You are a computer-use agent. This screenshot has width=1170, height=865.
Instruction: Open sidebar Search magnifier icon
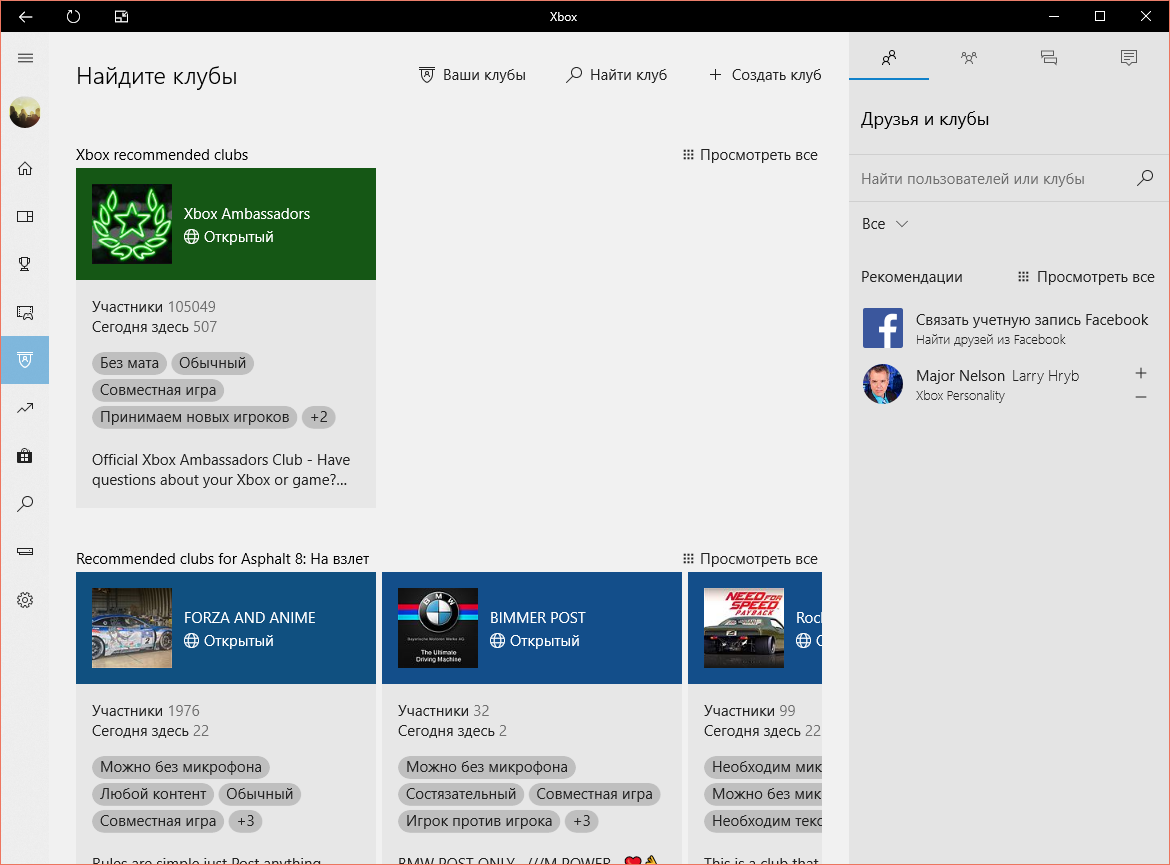(x=25, y=504)
